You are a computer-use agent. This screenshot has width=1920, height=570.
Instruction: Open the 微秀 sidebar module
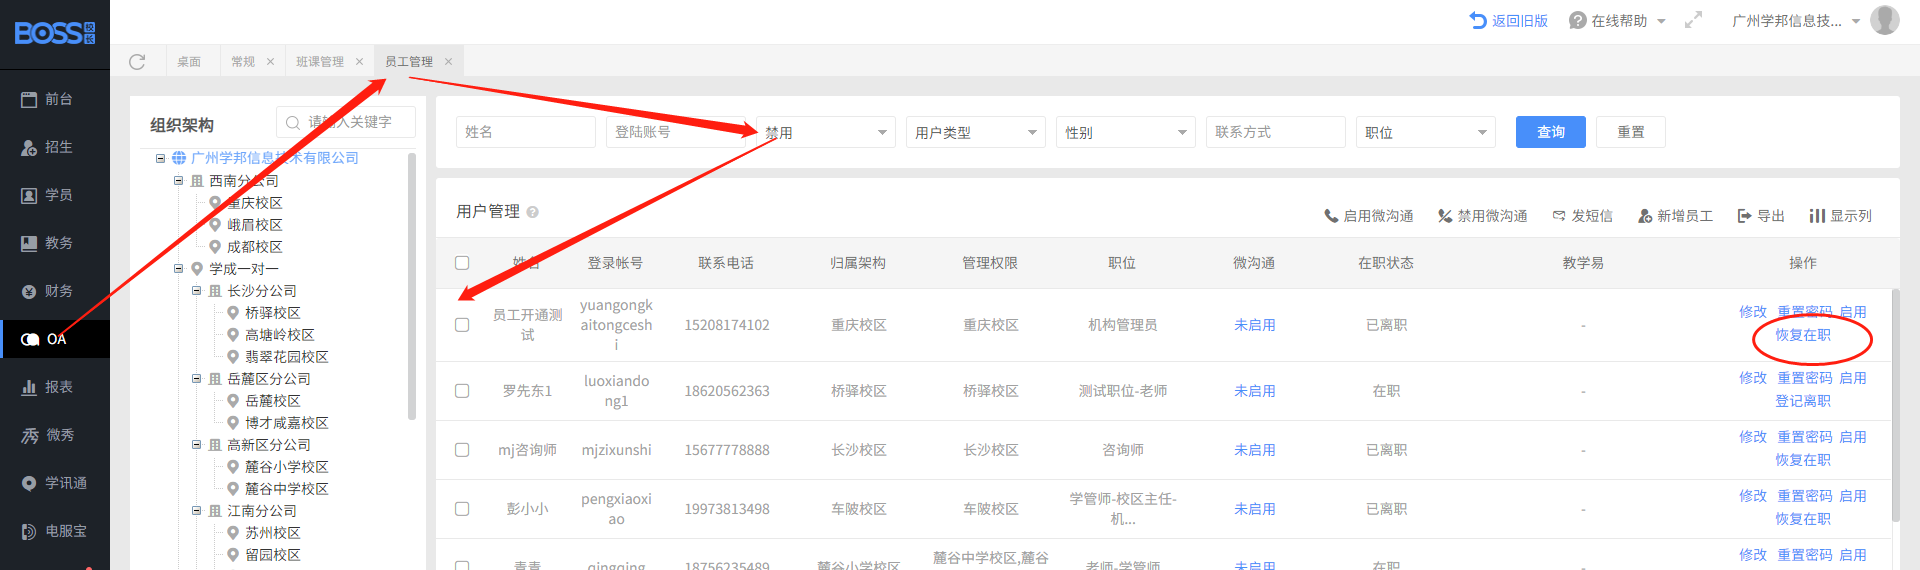(47, 435)
